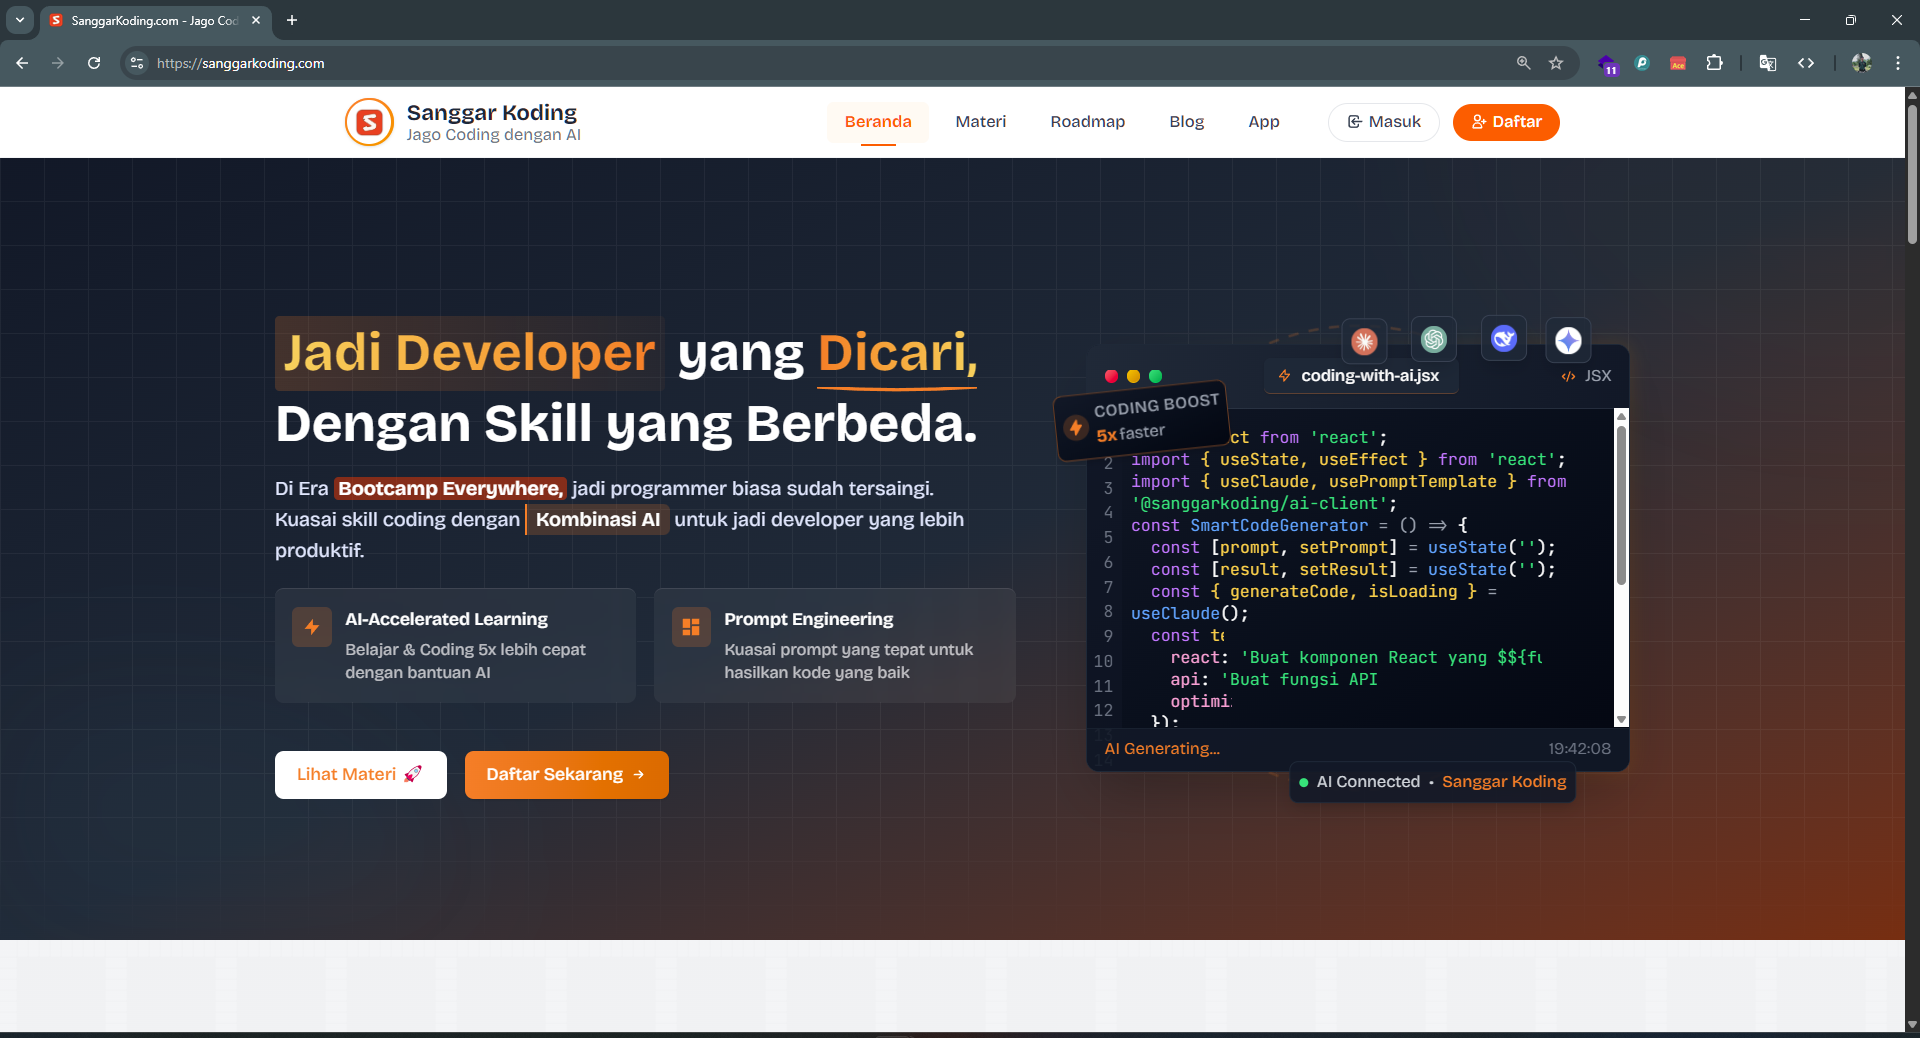Image resolution: width=1920 pixels, height=1038 pixels.
Task: Click the Prompt Engineering card title
Action: click(809, 619)
